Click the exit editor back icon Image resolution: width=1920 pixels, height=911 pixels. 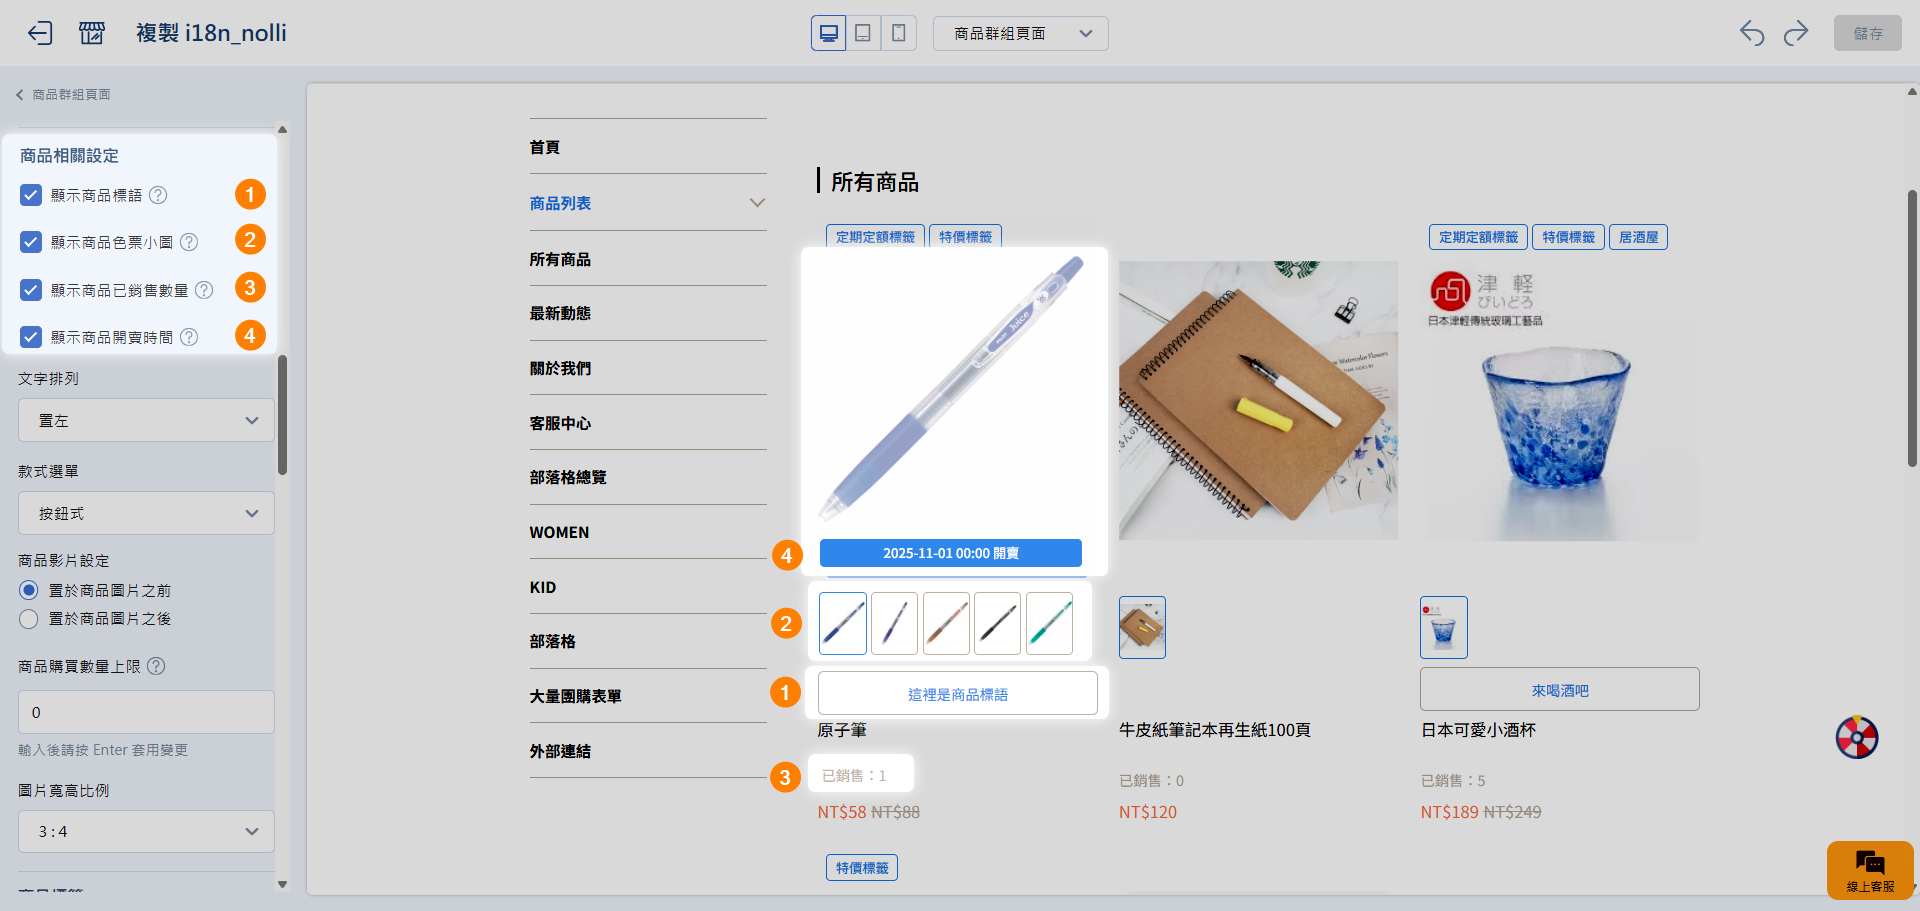[40, 33]
